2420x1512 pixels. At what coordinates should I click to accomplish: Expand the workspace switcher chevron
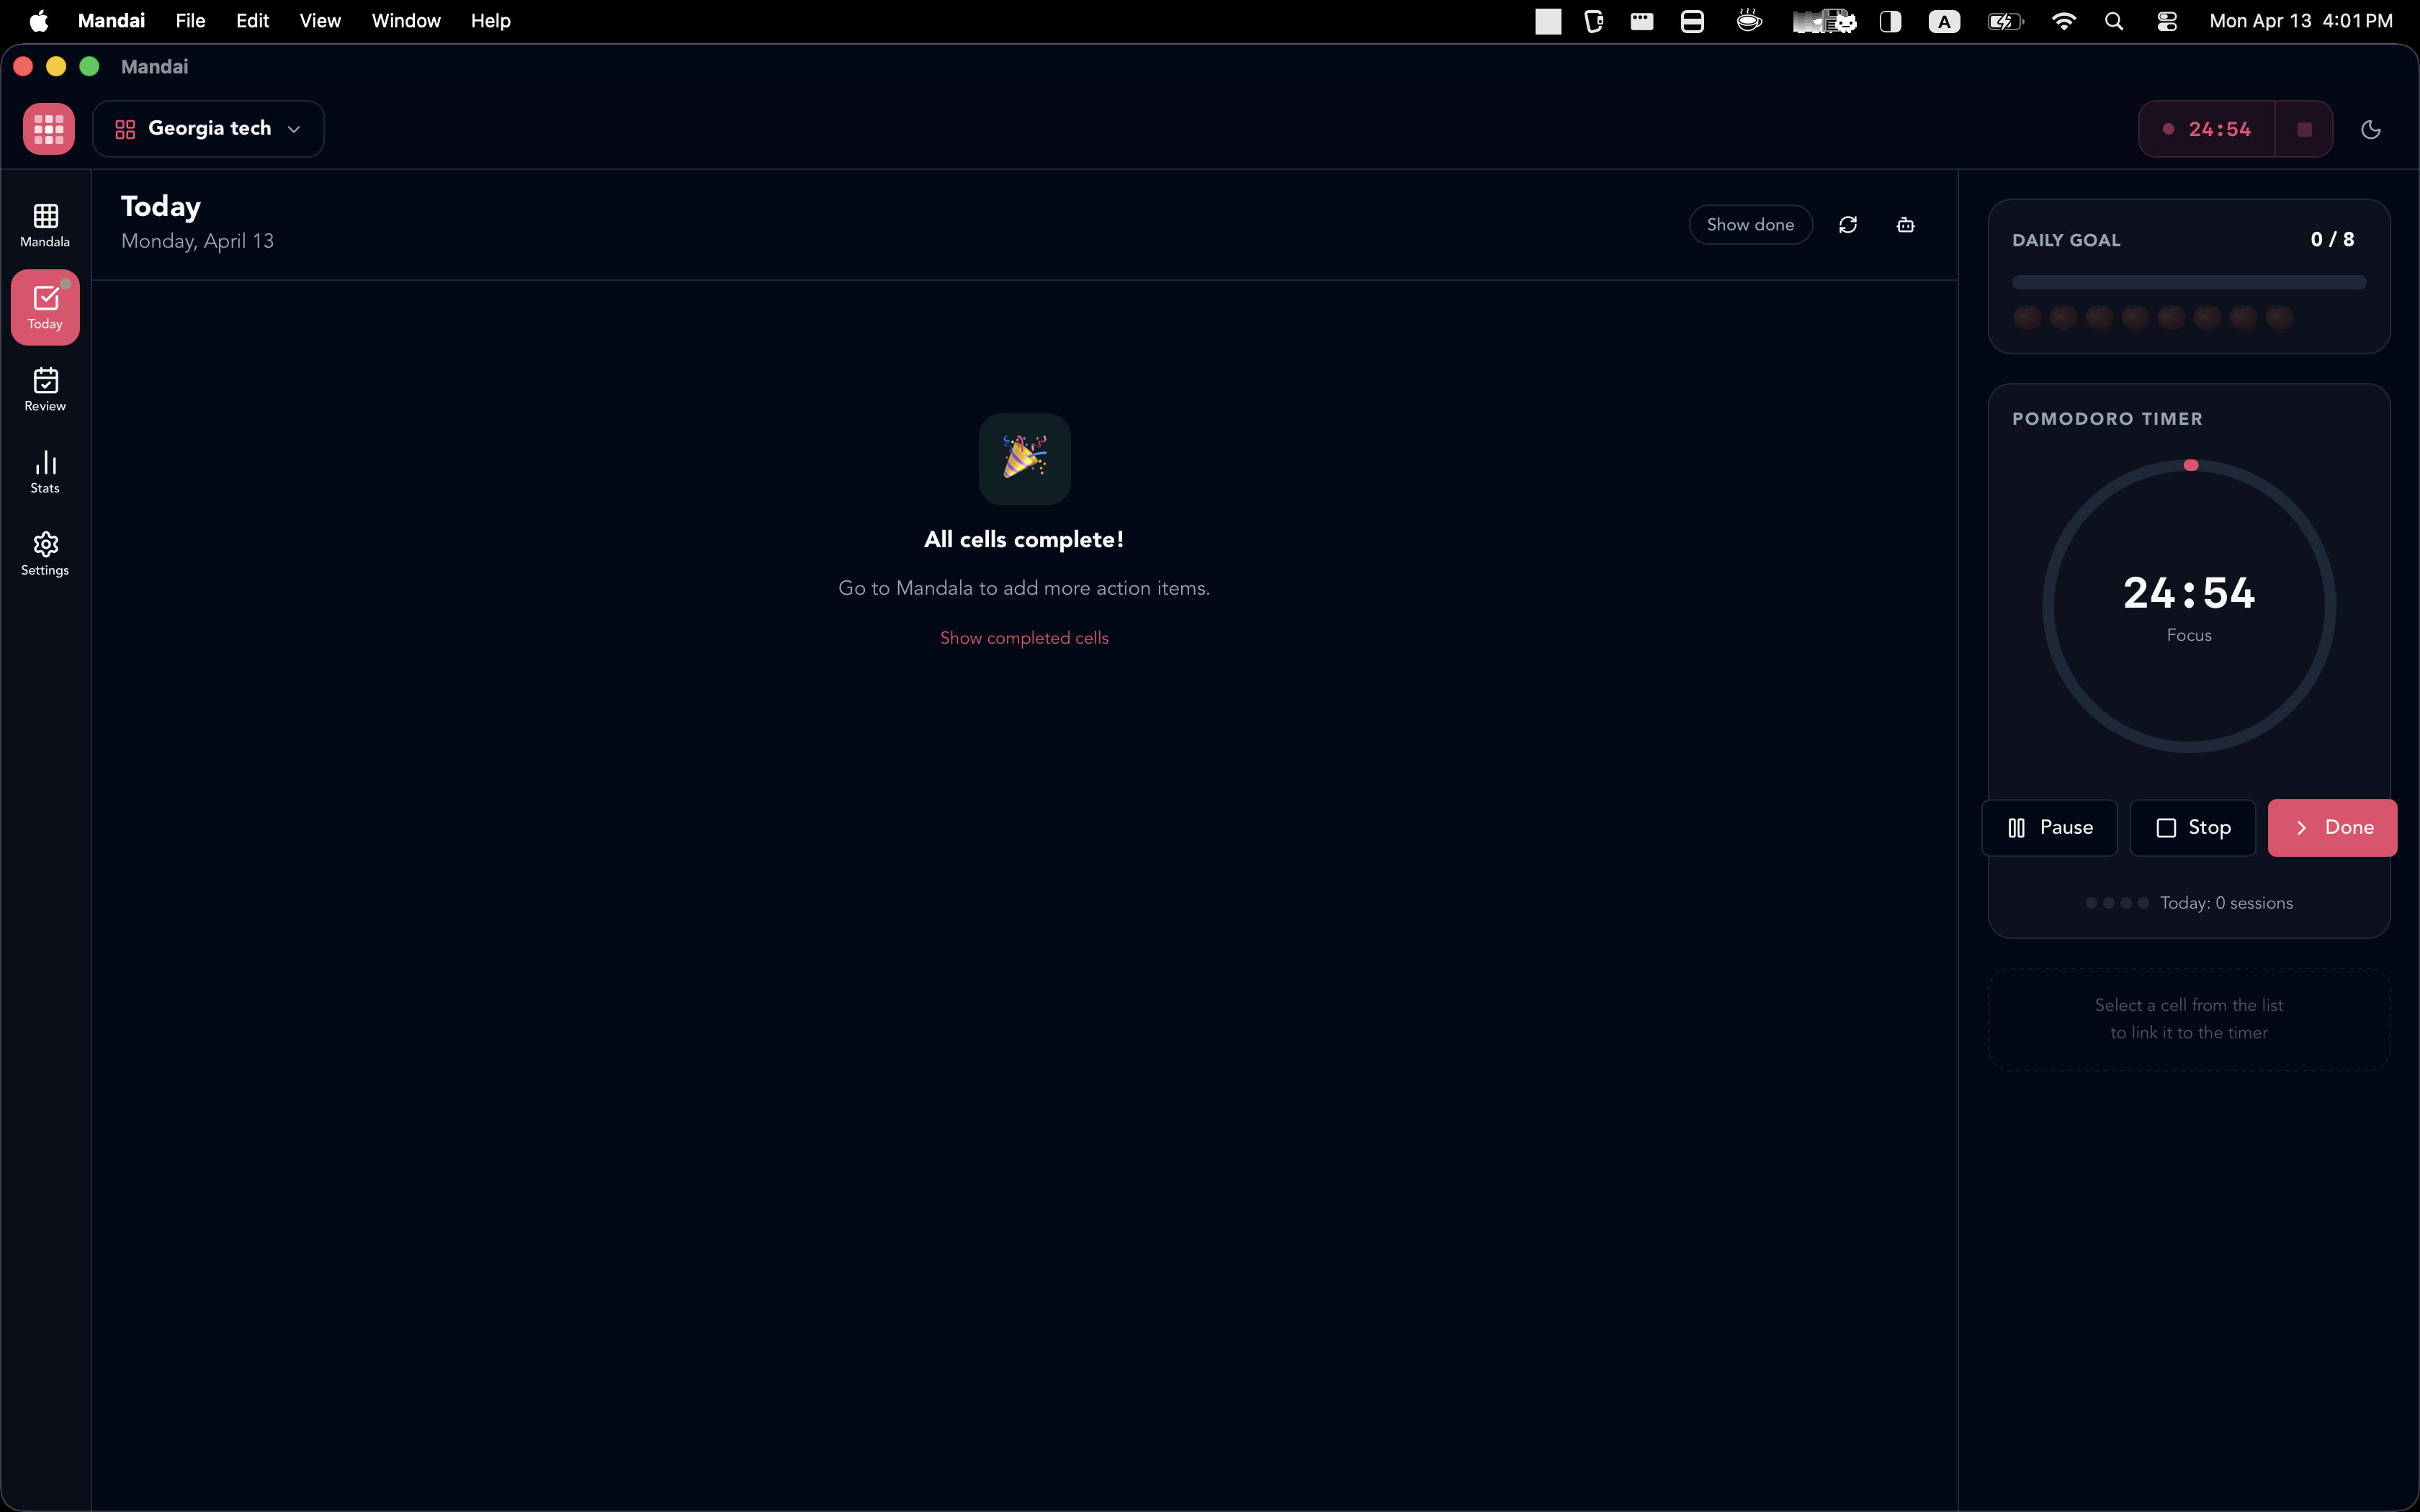pos(293,129)
